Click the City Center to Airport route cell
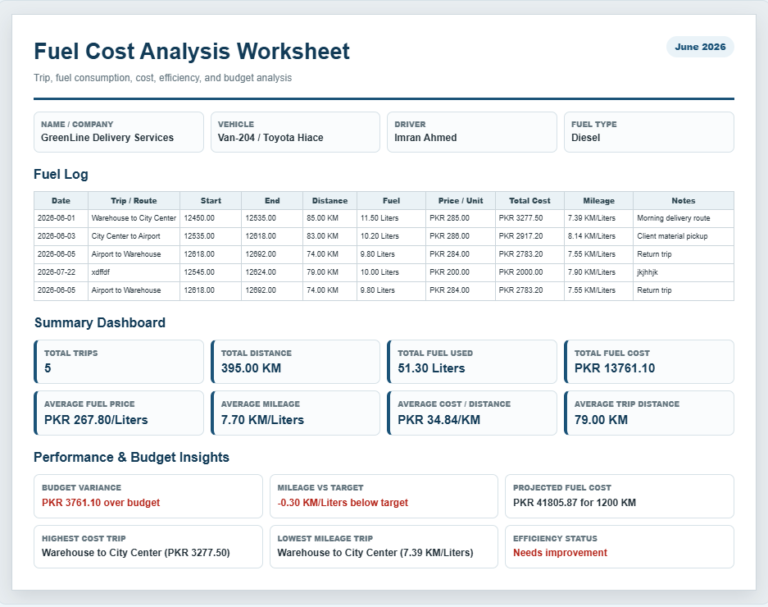This screenshot has height=607, width=768. (x=134, y=237)
